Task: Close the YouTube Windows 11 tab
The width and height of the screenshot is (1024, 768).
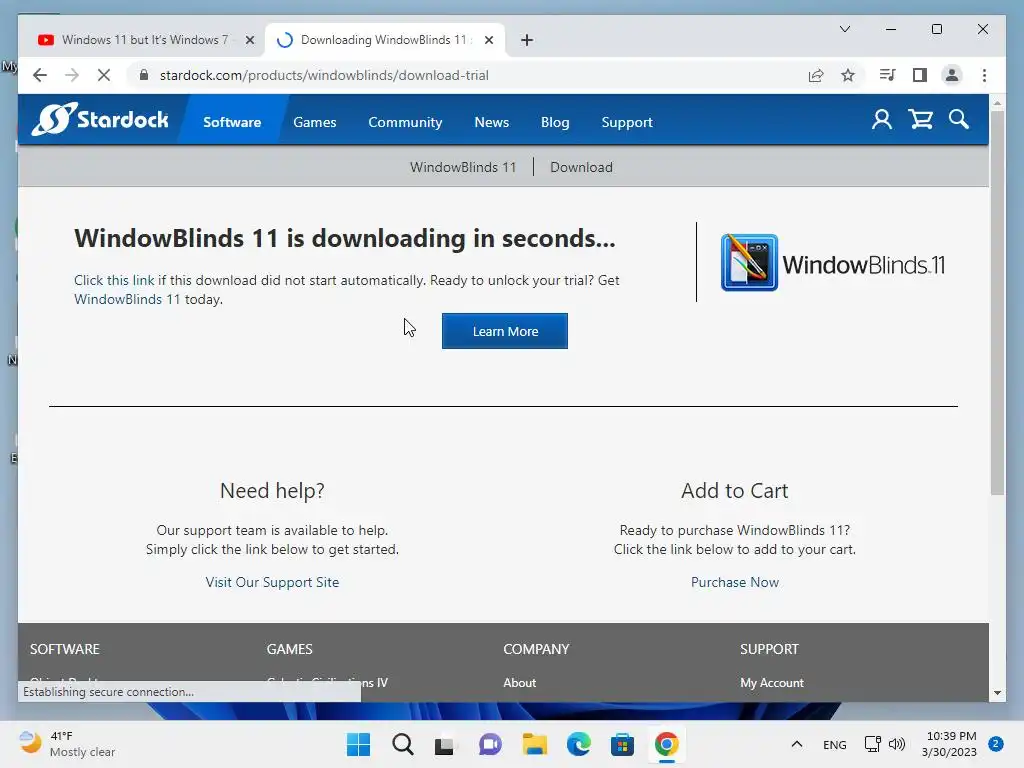Action: coord(249,40)
